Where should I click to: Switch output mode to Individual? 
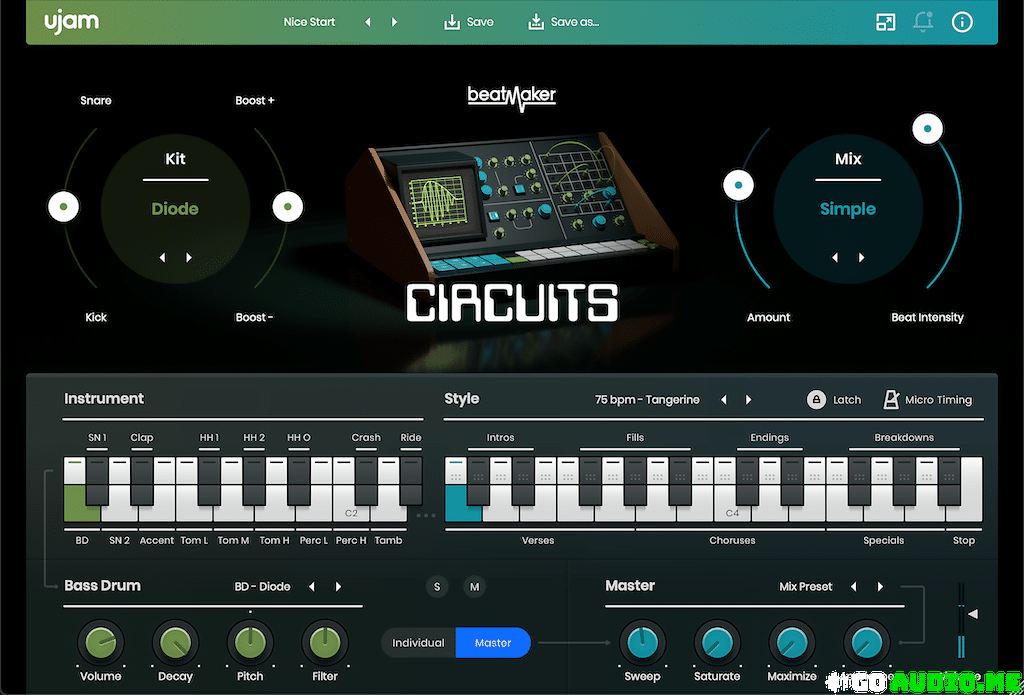click(x=418, y=643)
